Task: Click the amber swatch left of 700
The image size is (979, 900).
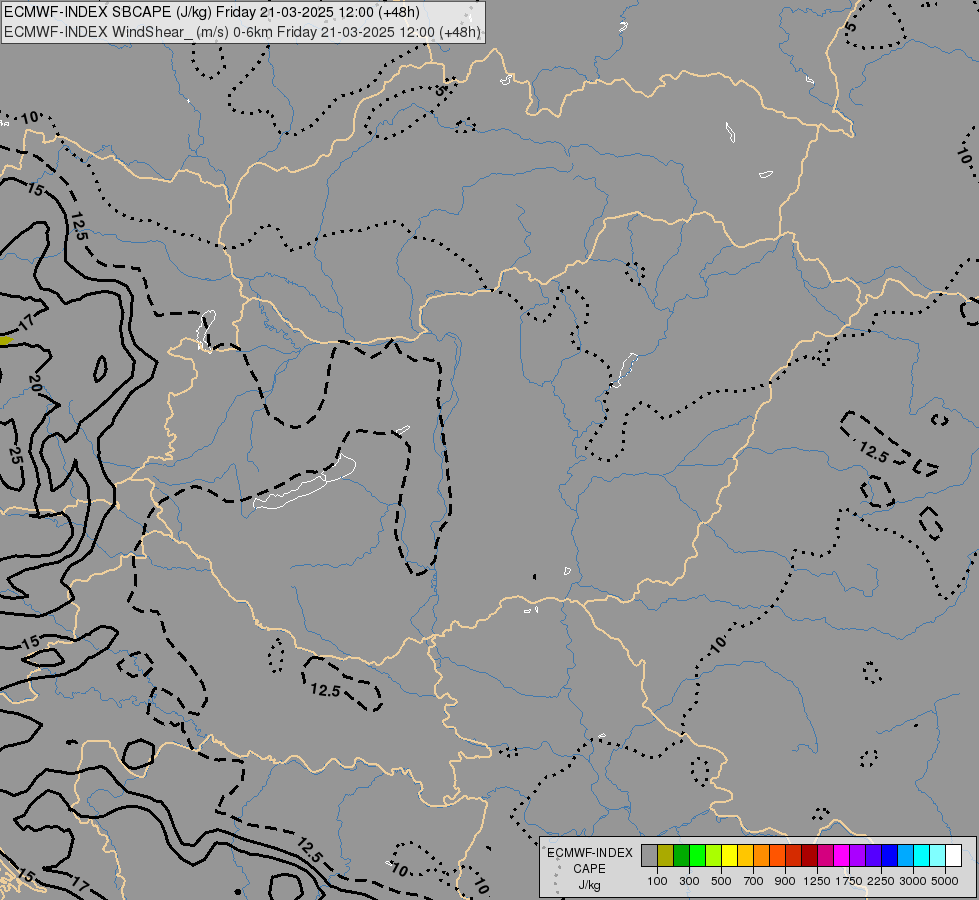Action: (745, 856)
